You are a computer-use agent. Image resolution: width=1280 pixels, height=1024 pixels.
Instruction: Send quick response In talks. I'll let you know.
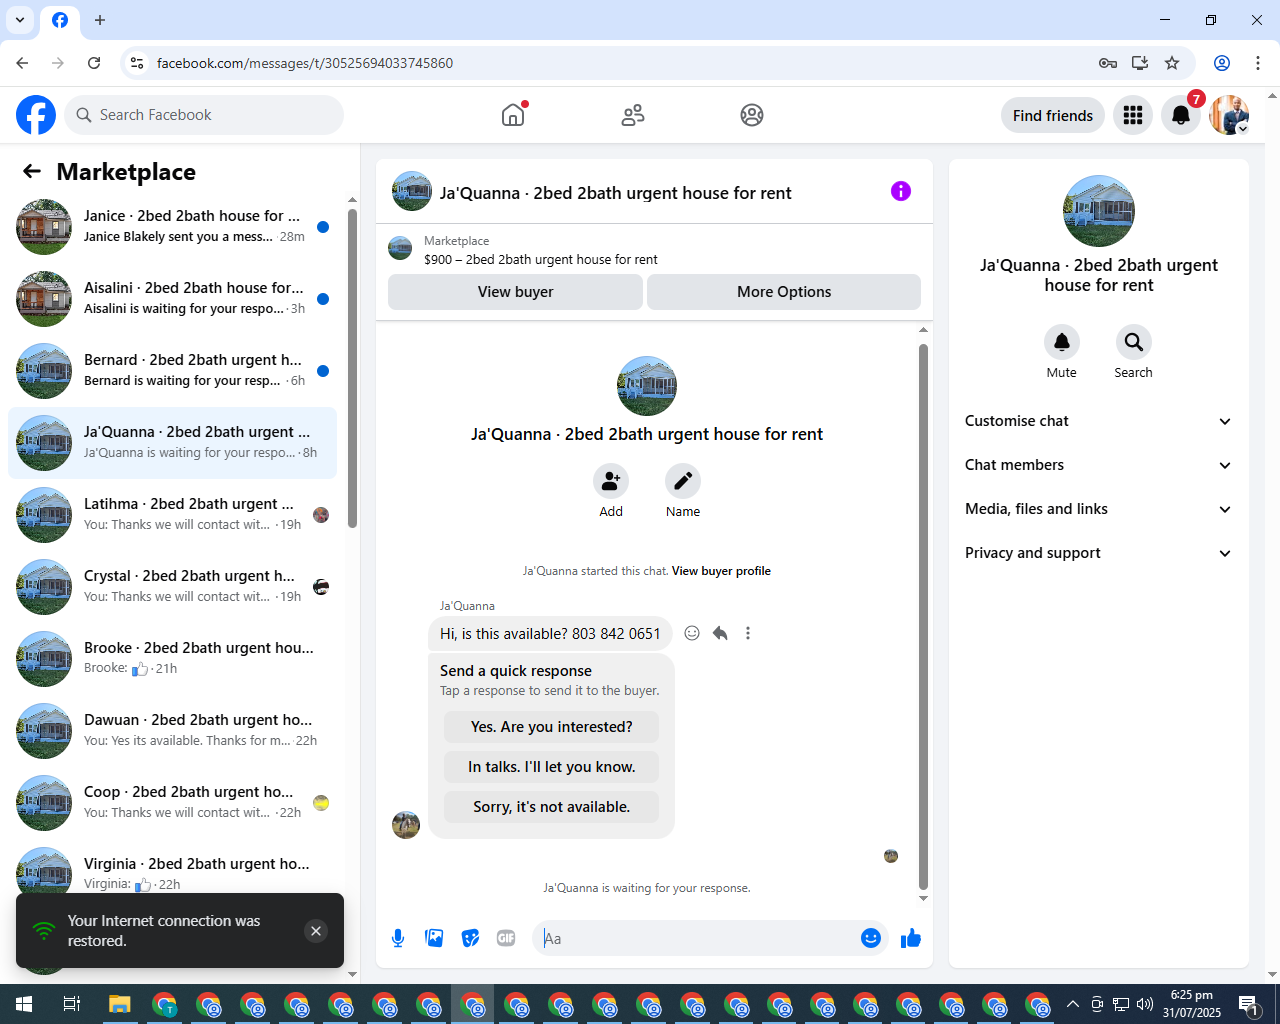coord(552,767)
